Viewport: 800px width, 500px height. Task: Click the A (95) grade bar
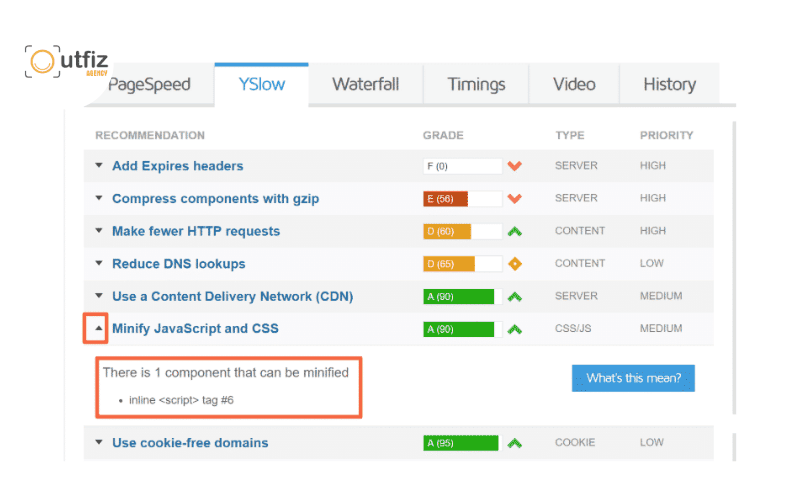pos(463,443)
